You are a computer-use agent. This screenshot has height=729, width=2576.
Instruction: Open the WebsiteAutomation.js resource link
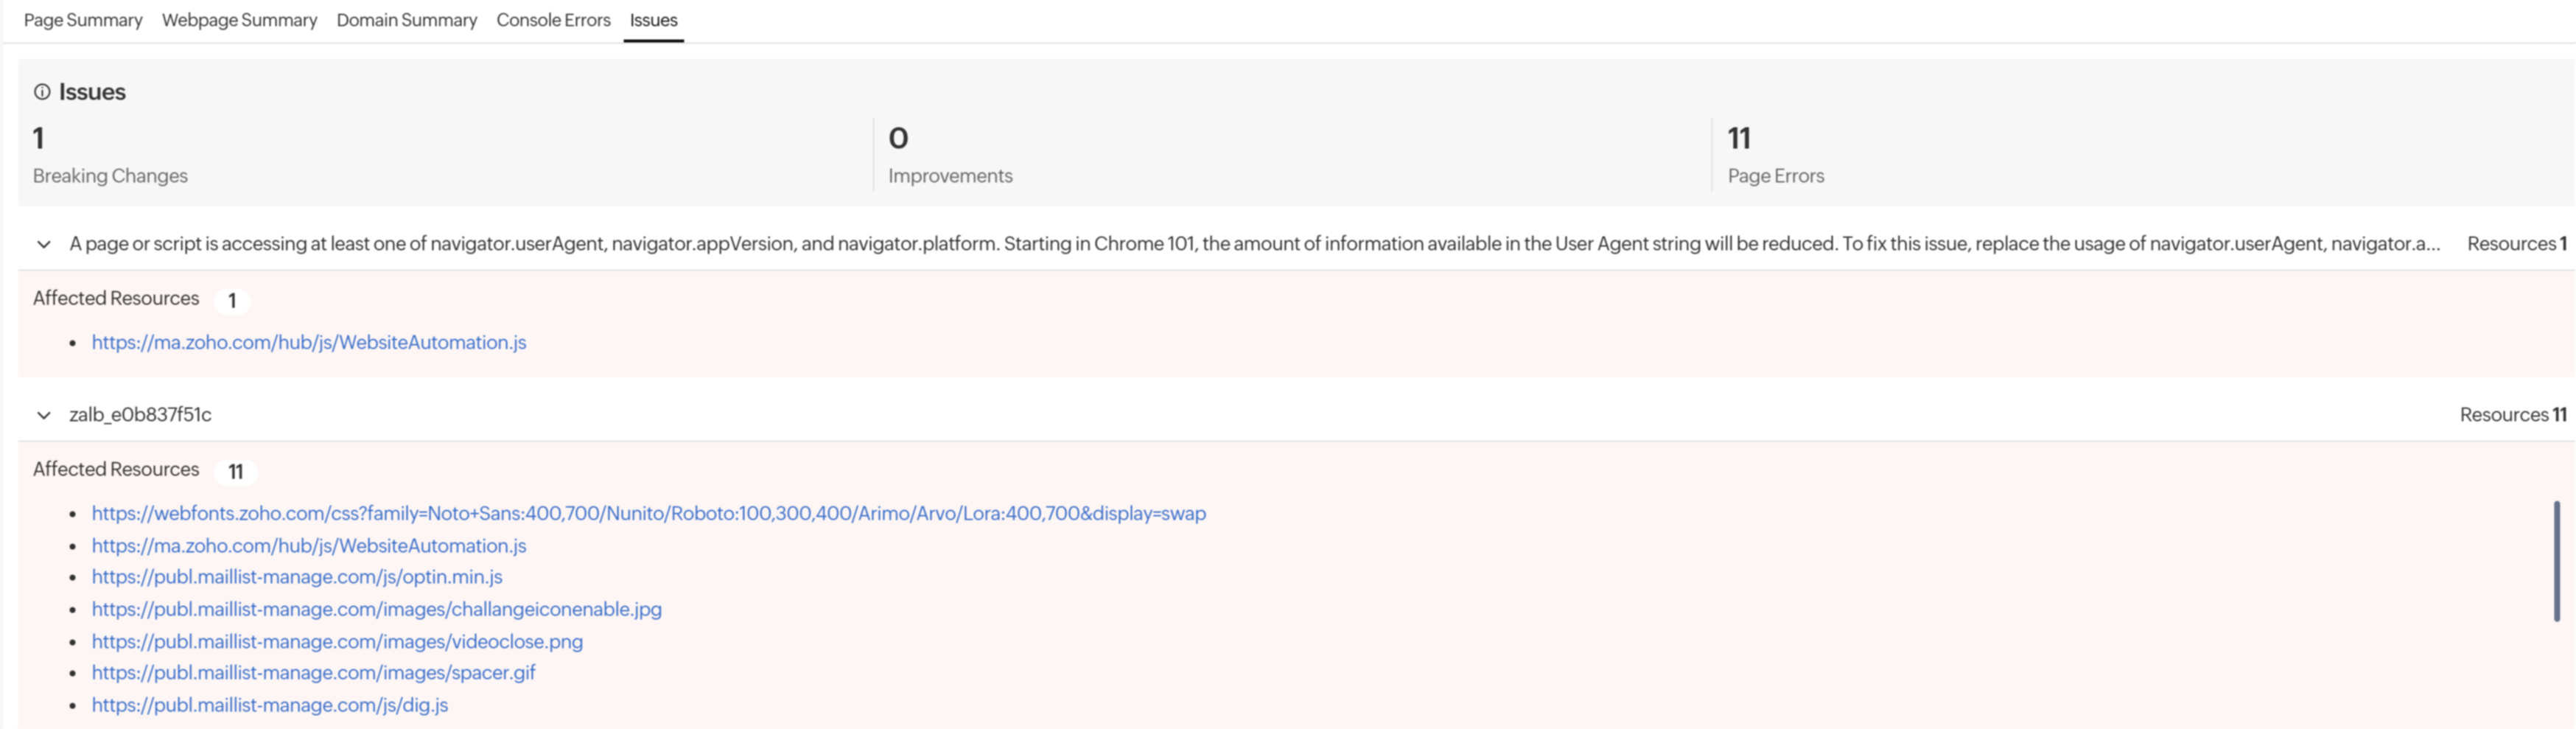click(309, 341)
